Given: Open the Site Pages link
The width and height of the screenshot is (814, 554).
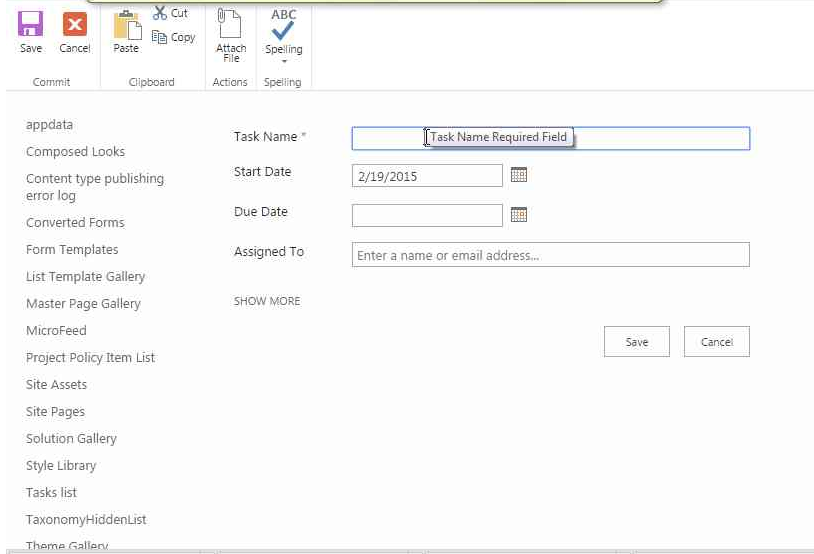Looking at the screenshot, I should tap(56, 412).
